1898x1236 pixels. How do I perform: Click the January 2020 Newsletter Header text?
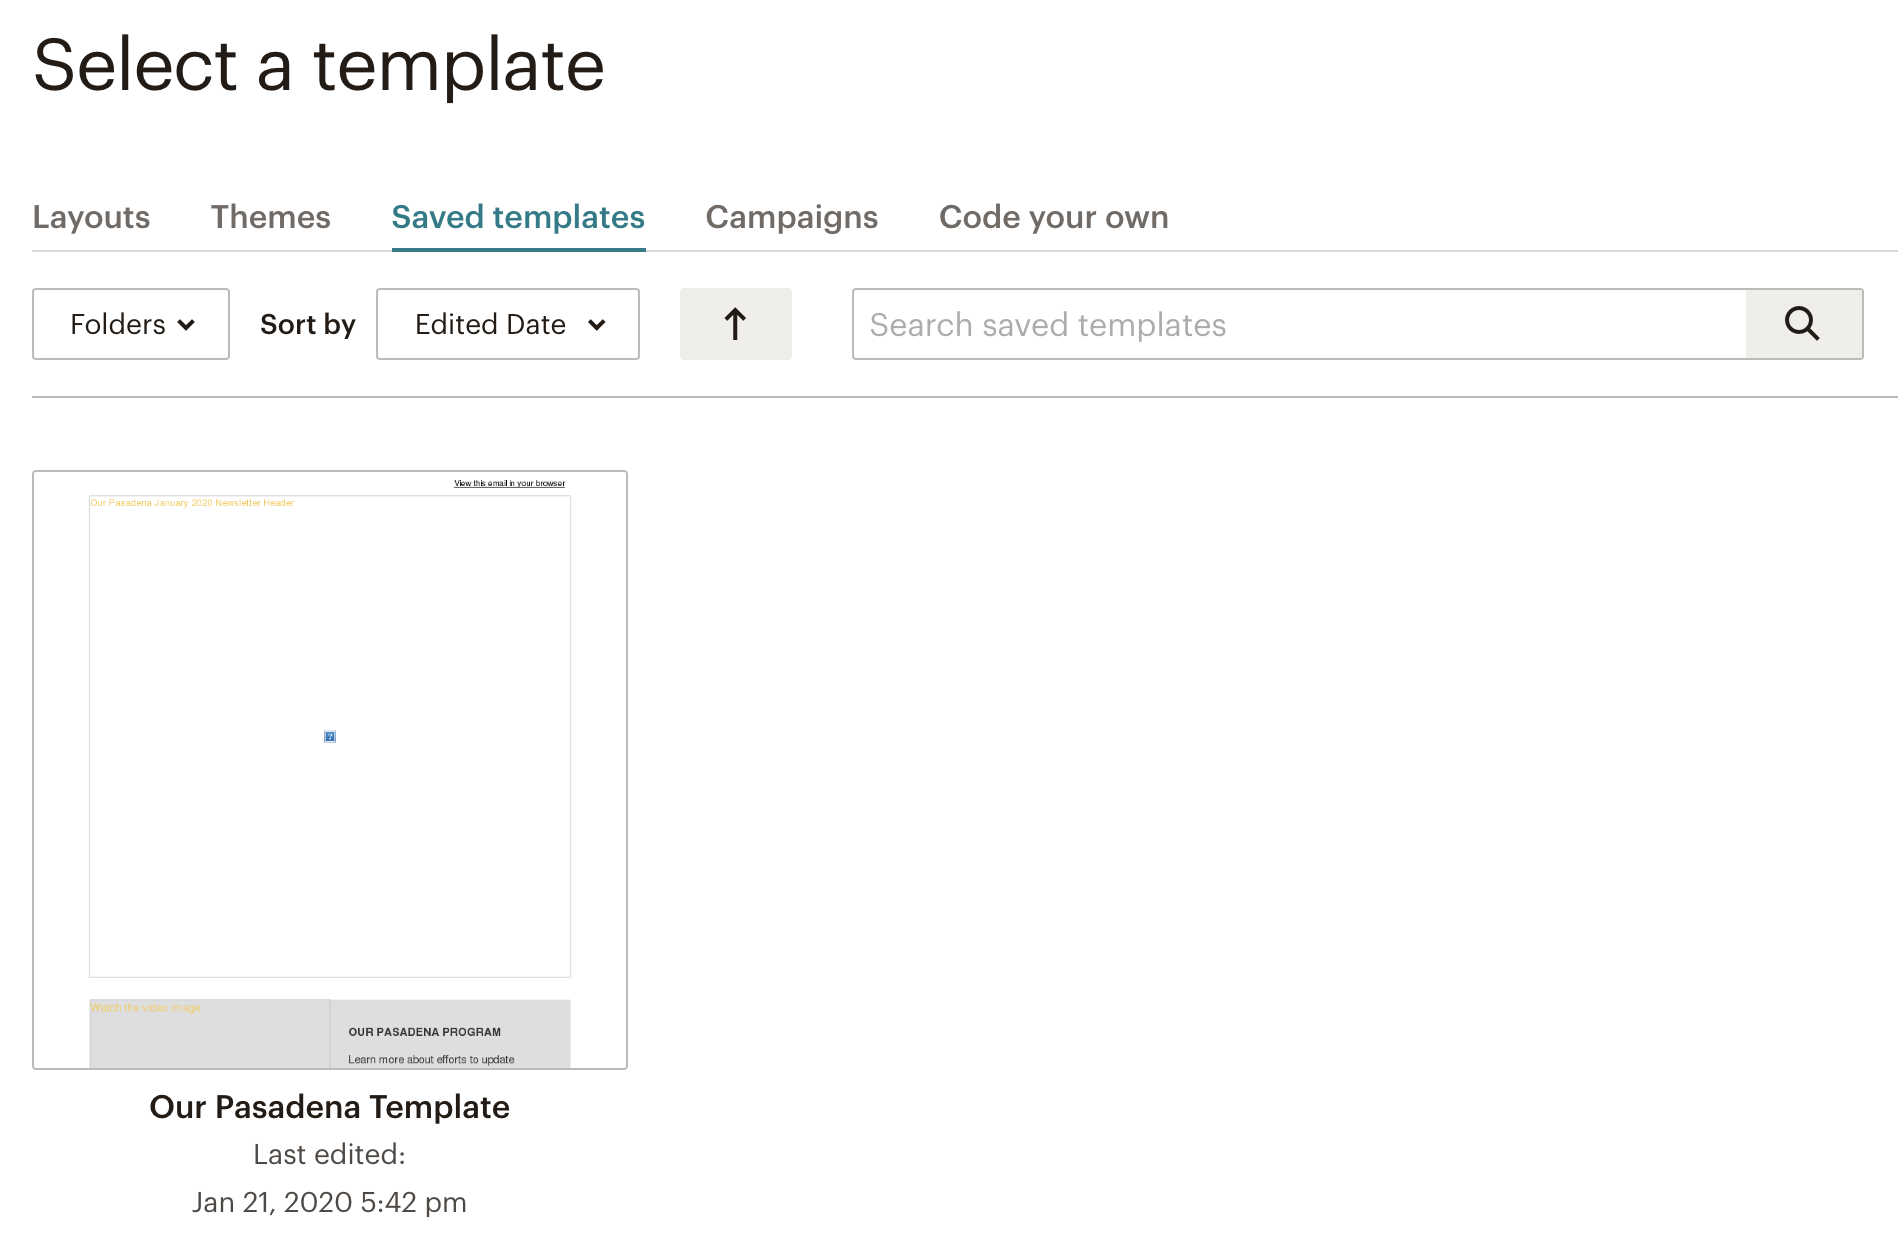click(x=192, y=503)
